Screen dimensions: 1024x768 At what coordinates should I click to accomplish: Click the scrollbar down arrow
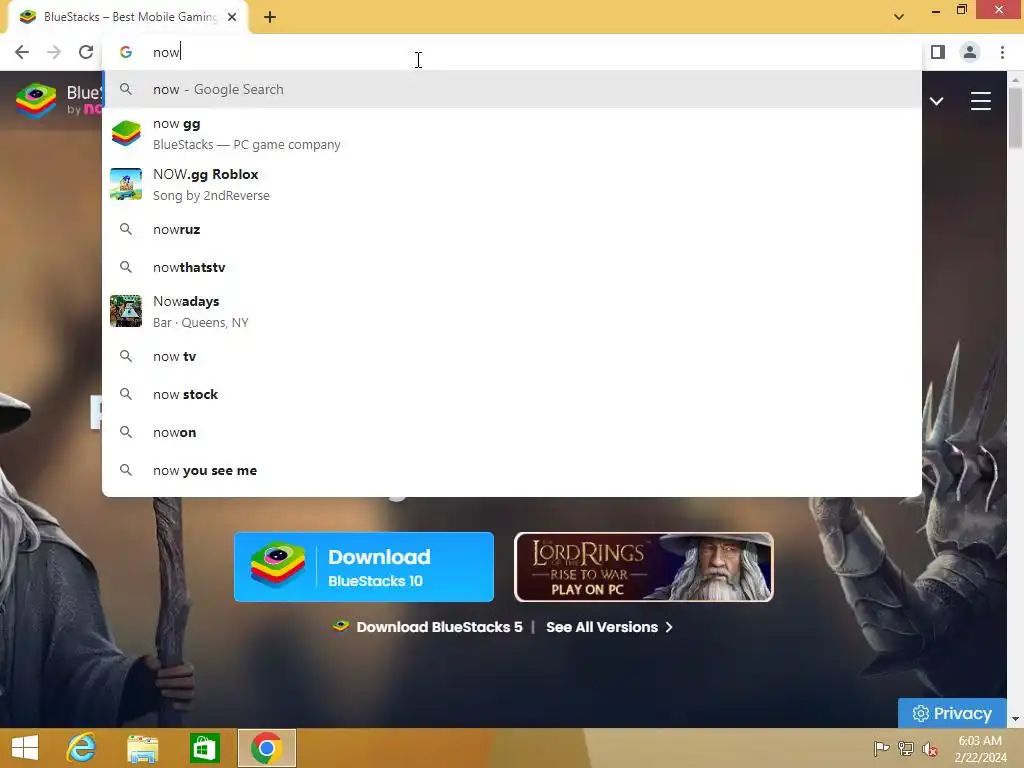tap(1015, 719)
